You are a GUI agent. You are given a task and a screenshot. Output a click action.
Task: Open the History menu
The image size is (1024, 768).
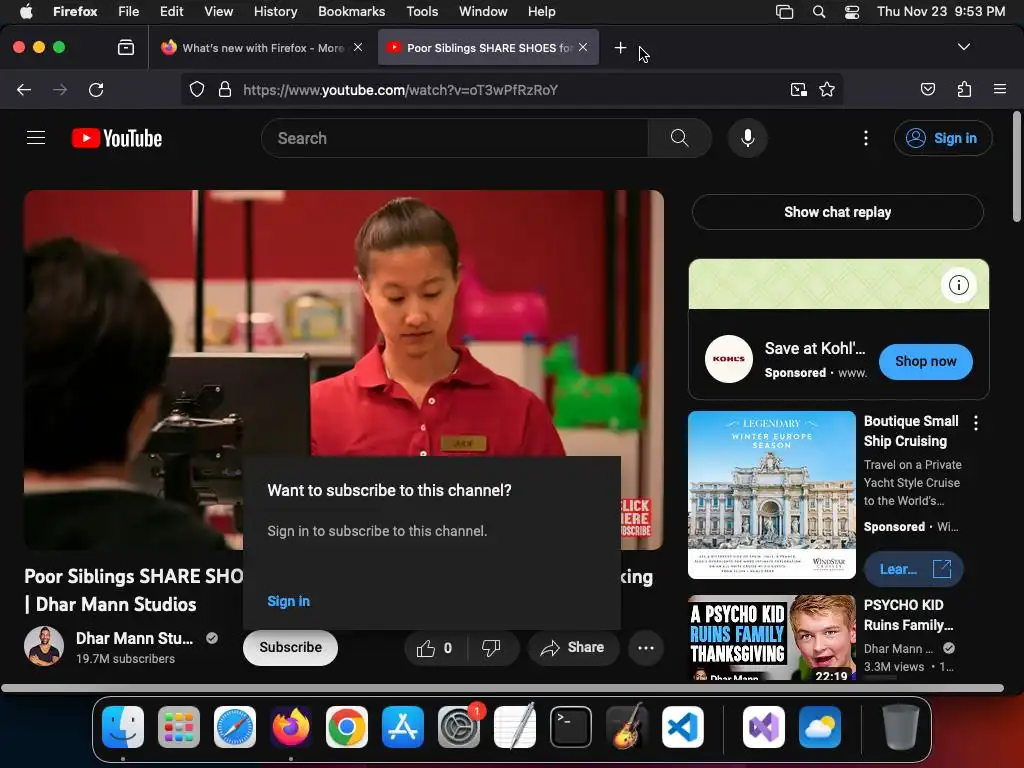[276, 12]
